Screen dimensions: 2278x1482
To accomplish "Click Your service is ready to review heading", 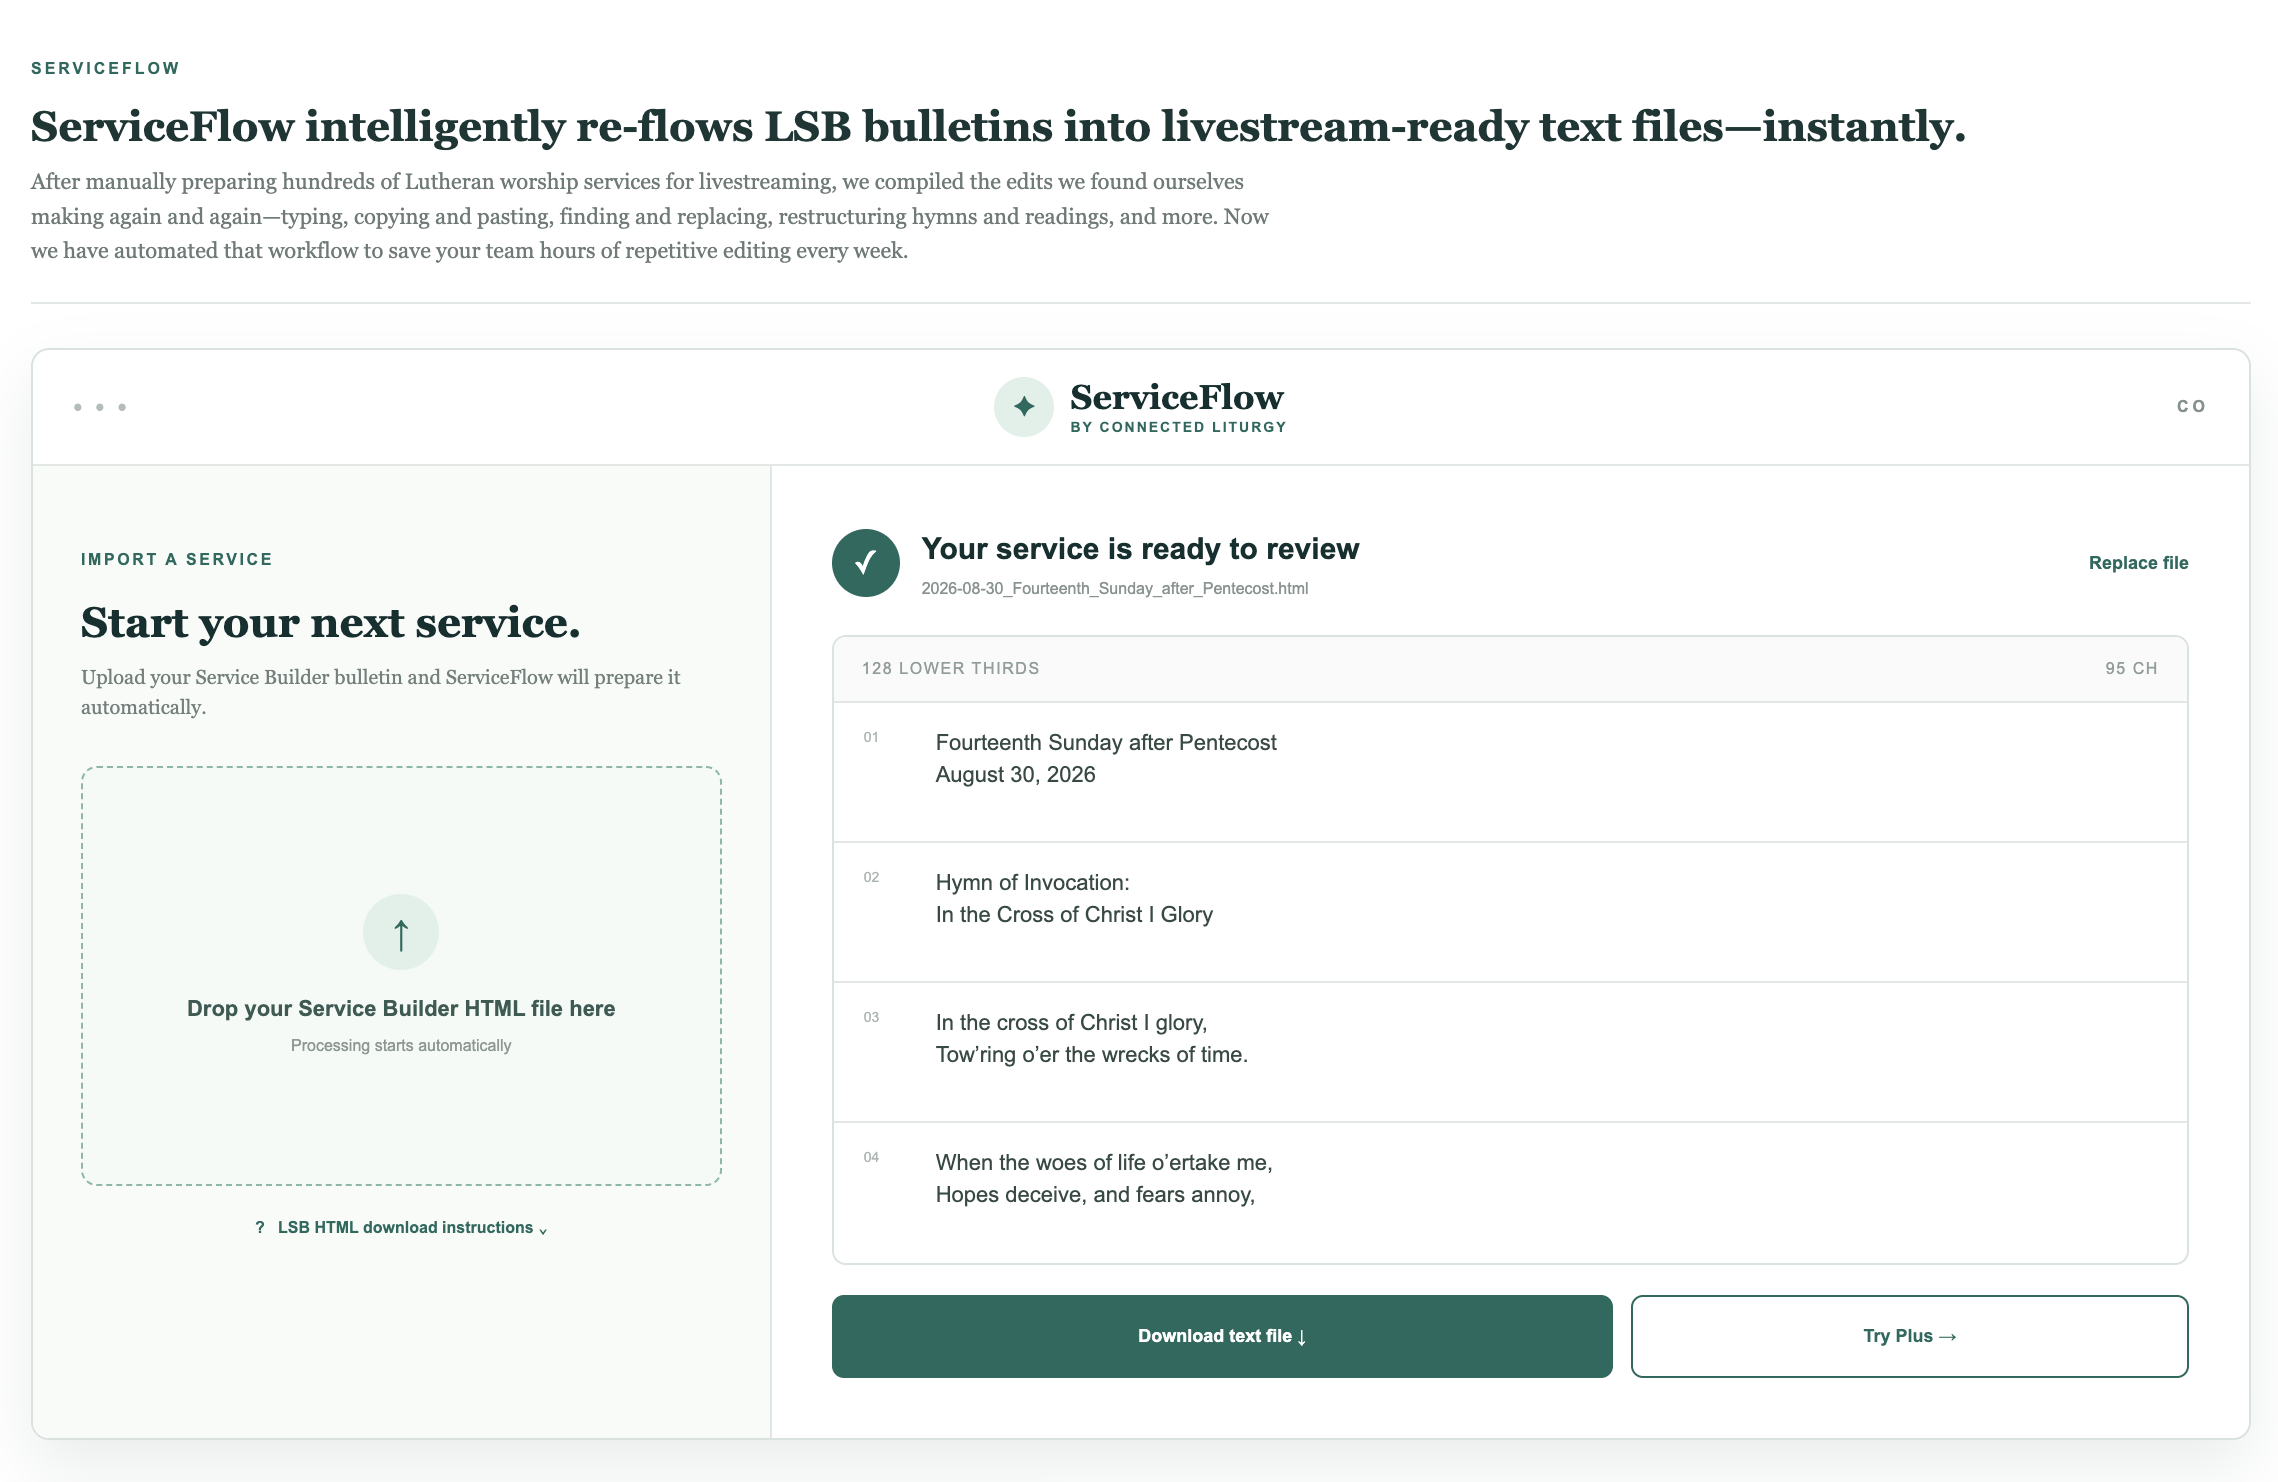I will pyautogui.click(x=1140, y=549).
